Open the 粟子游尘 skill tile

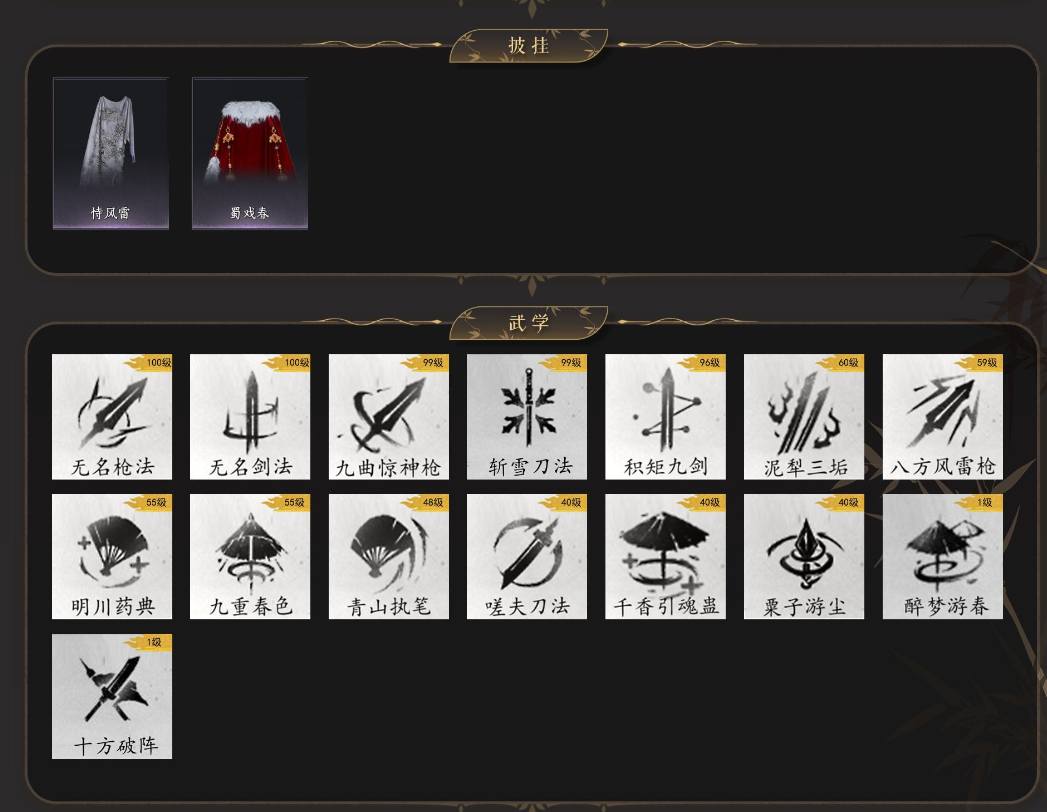tap(804, 556)
